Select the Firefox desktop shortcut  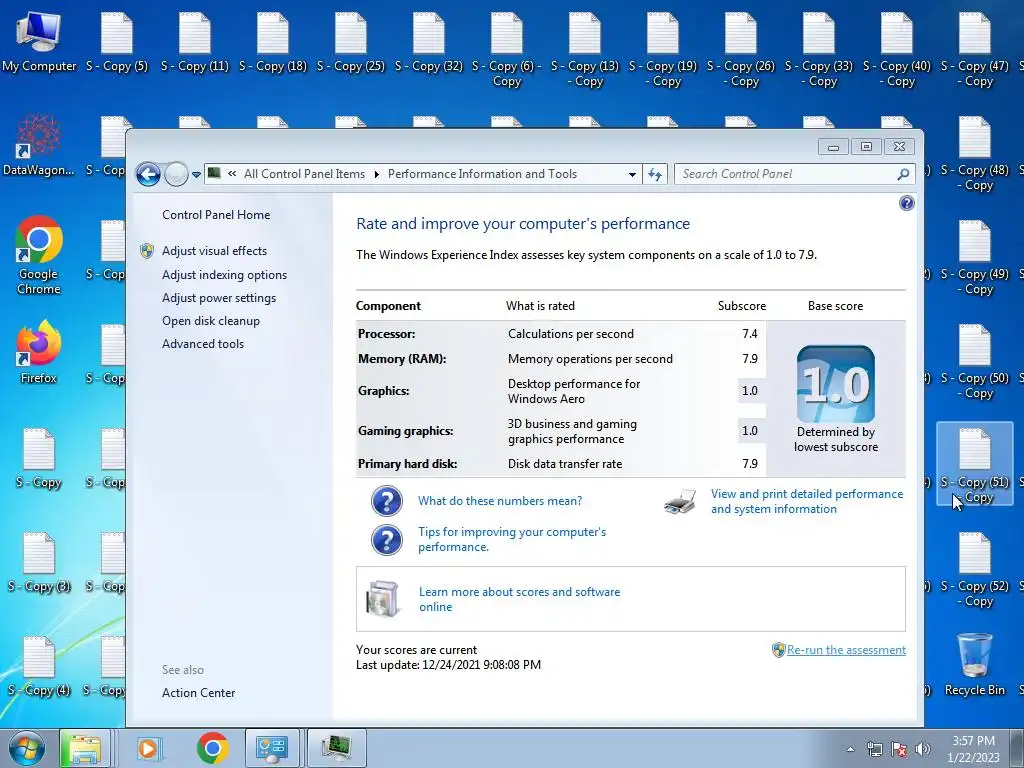click(x=39, y=352)
